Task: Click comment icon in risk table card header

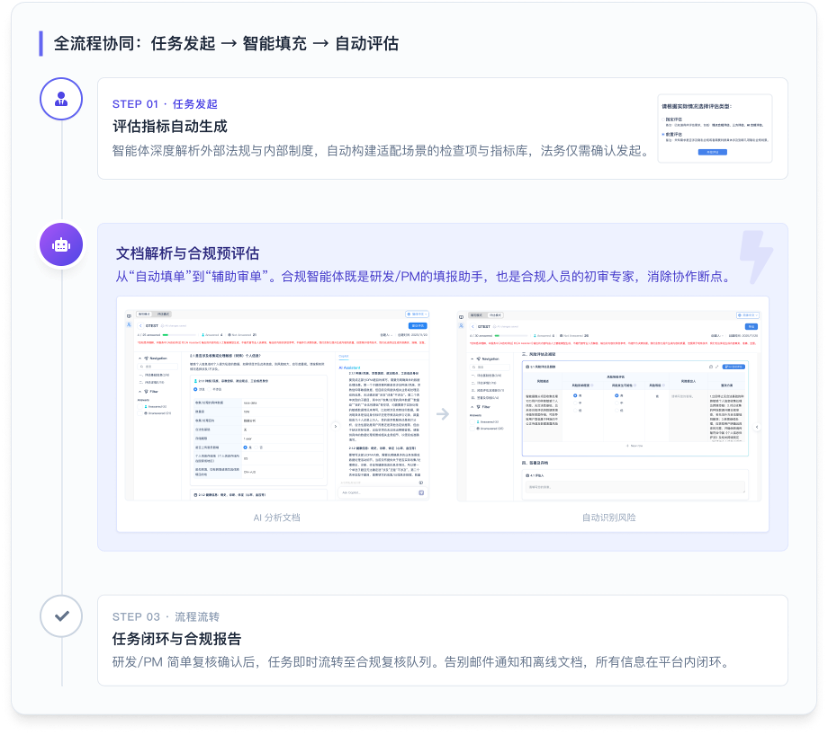Action: click(x=711, y=366)
